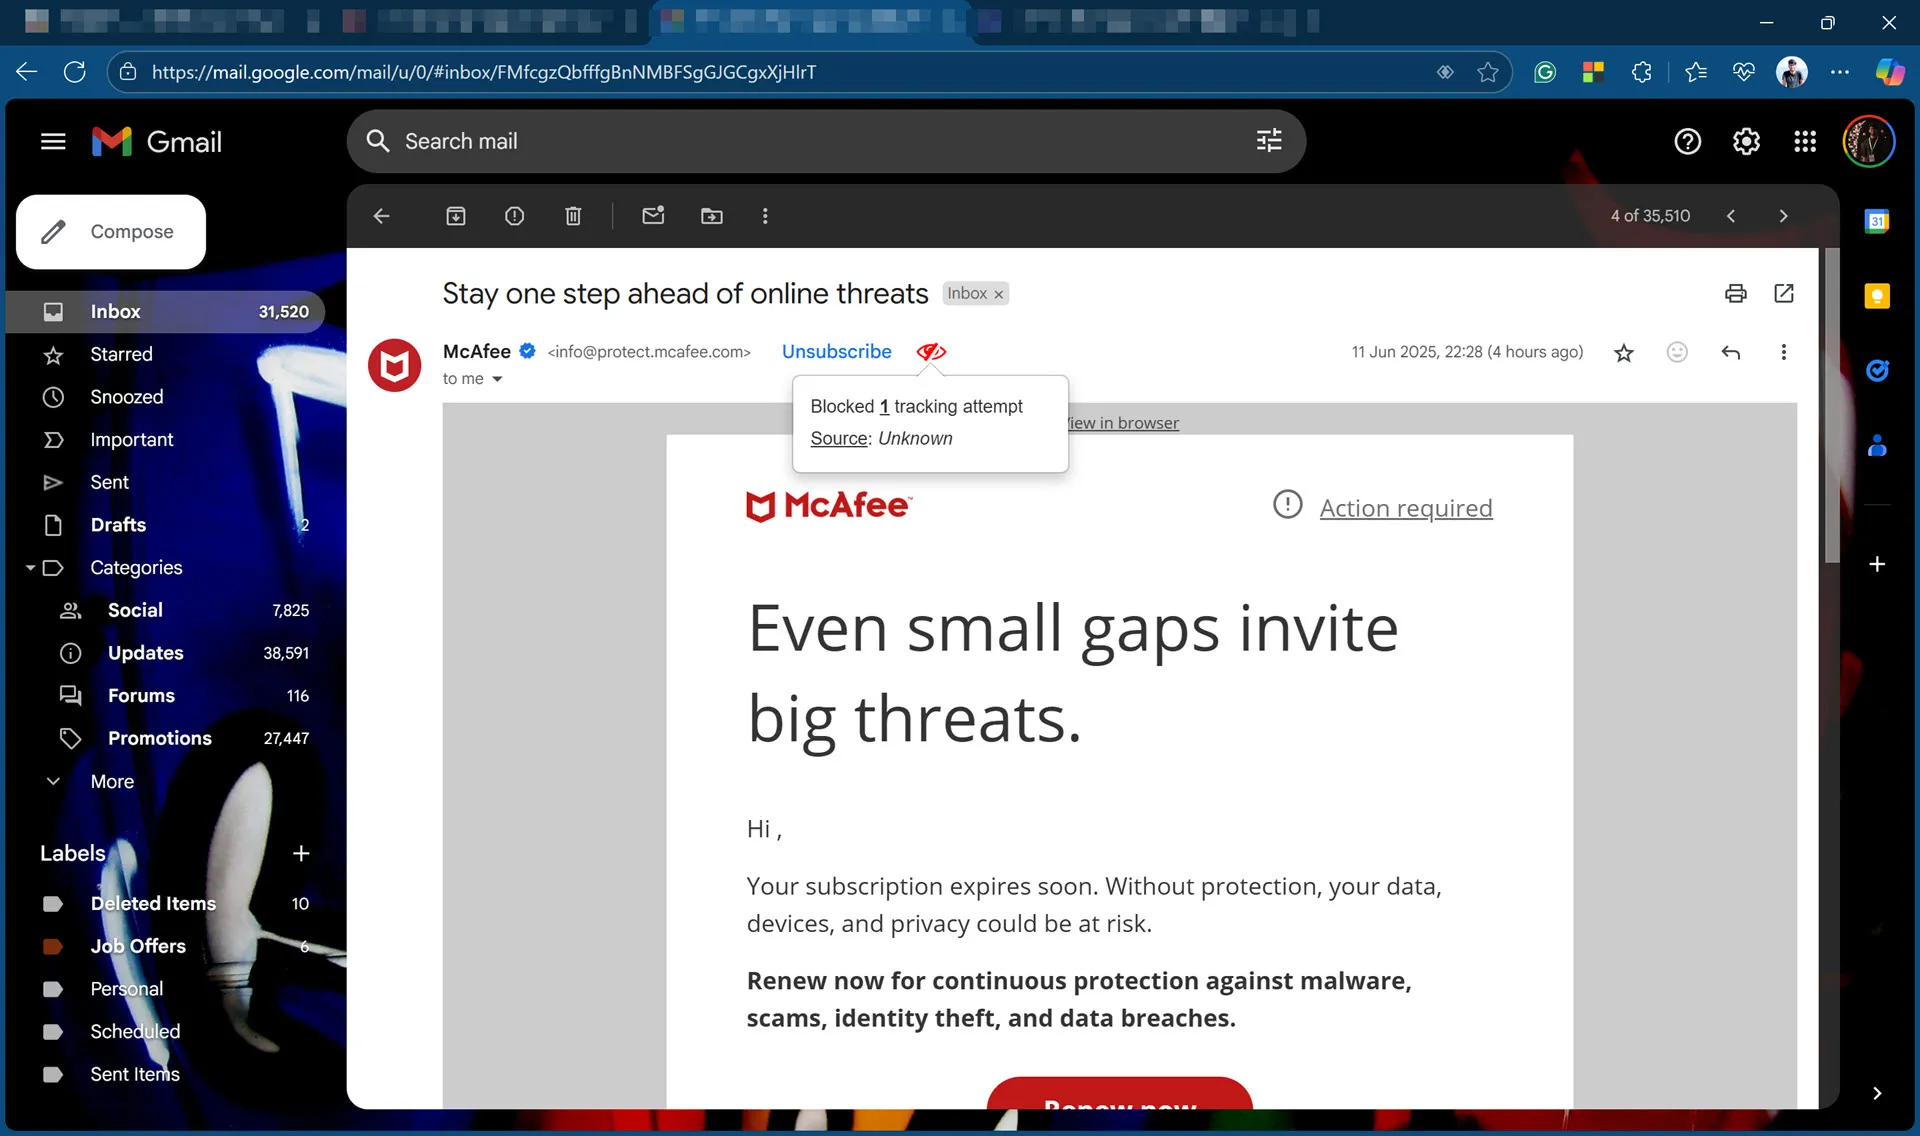Delete this email with the trash icon
This screenshot has width=1920, height=1136.
click(573, 216)
